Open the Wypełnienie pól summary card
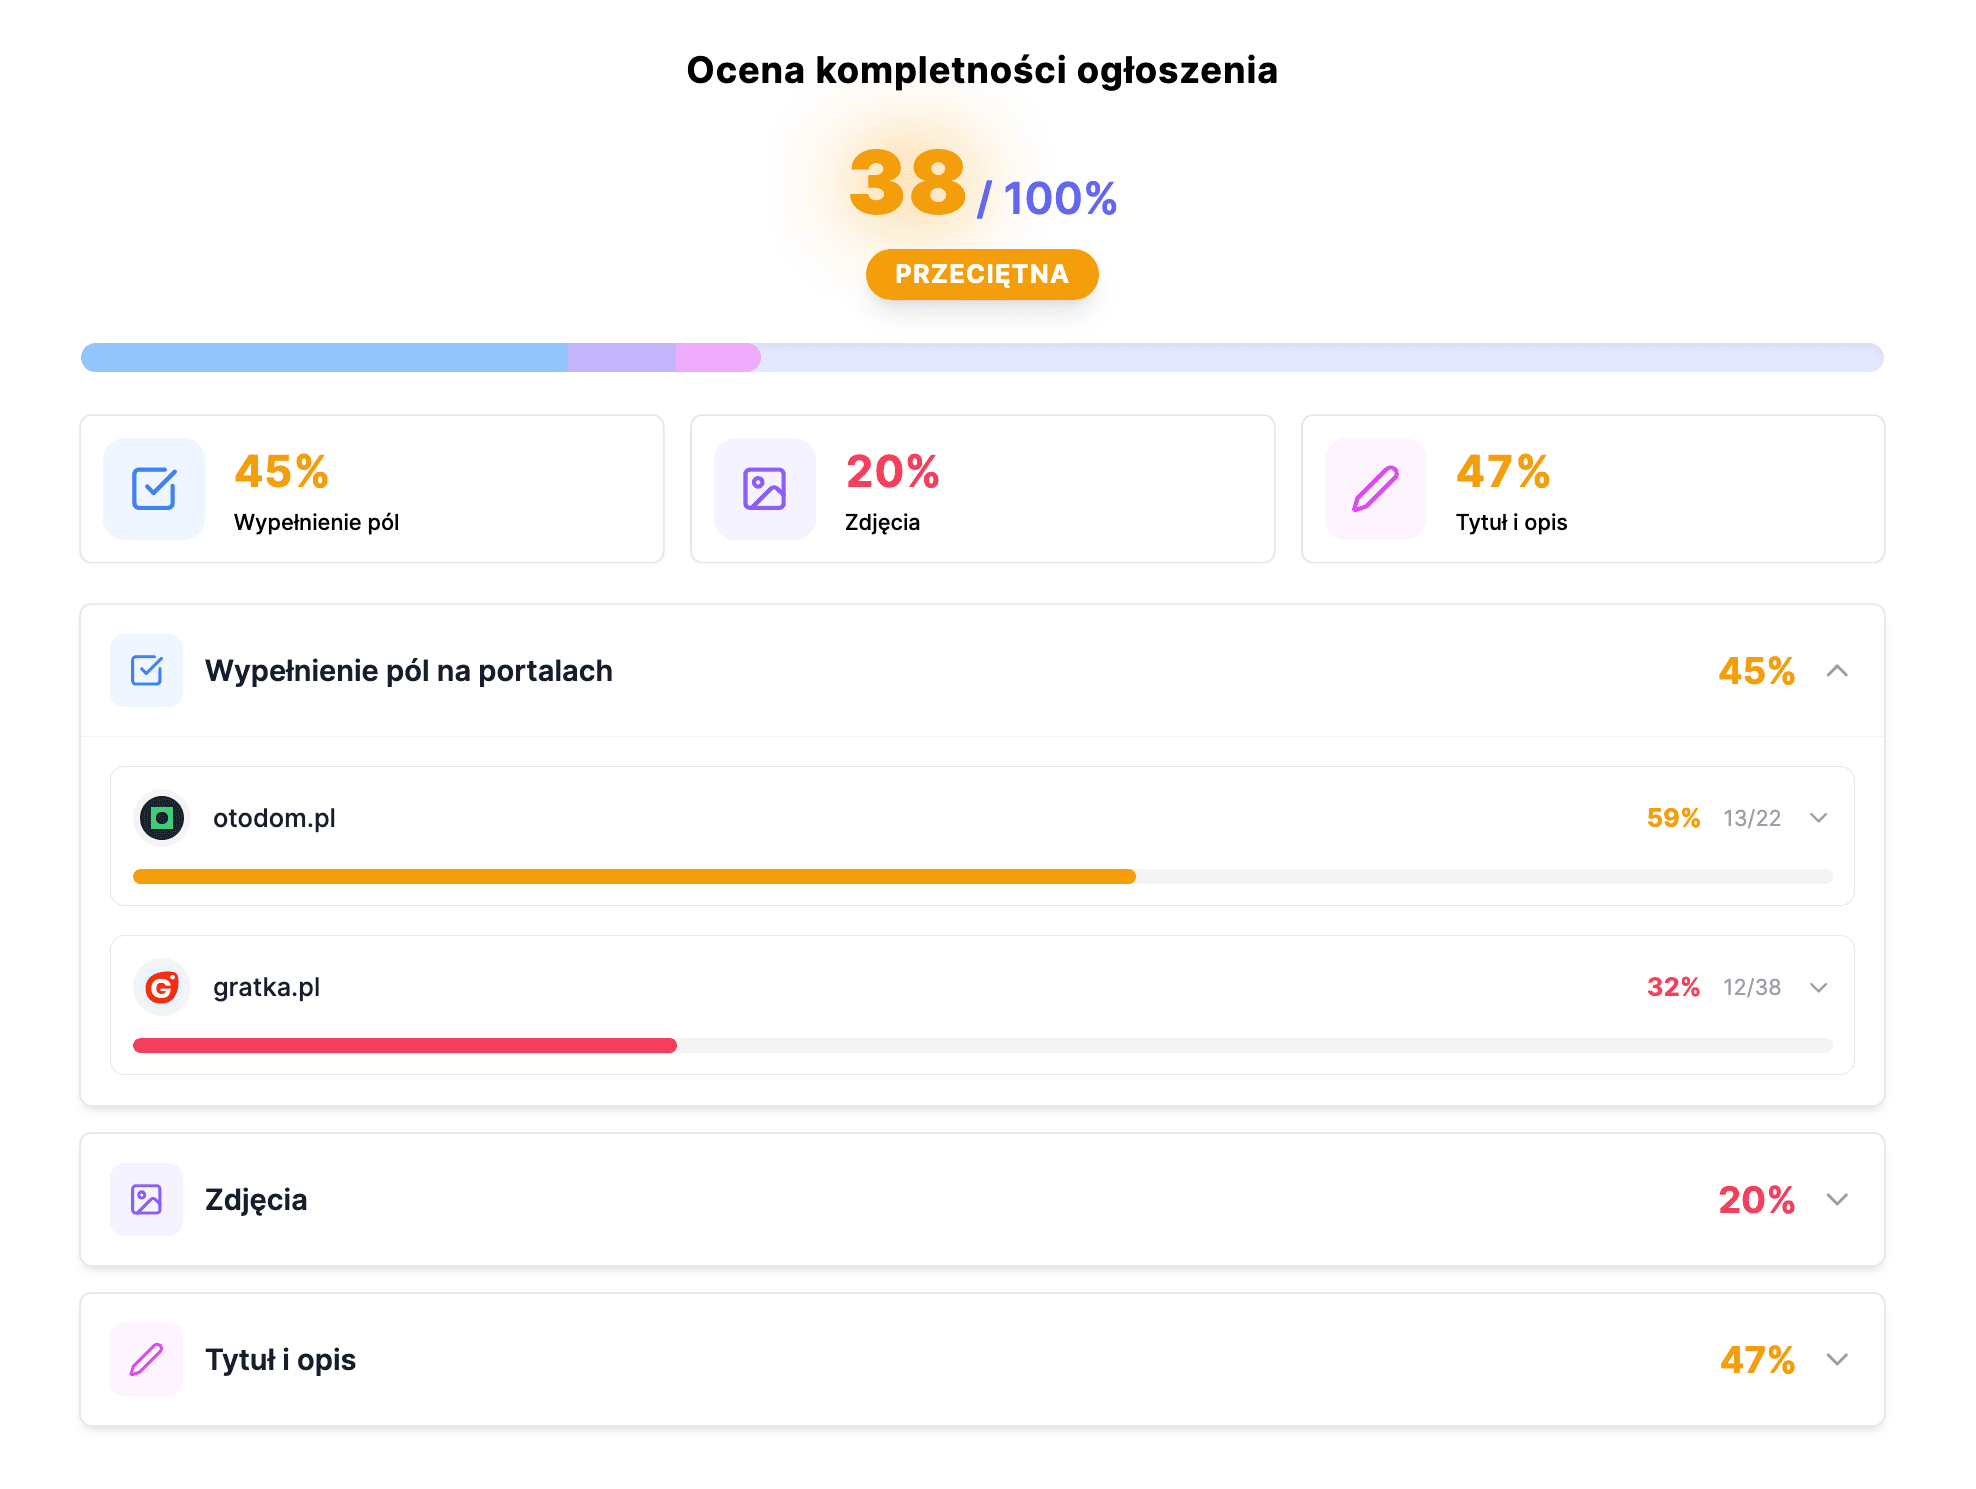 tap(372, 489)
